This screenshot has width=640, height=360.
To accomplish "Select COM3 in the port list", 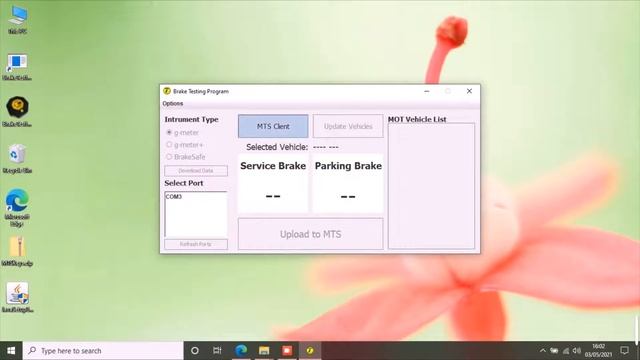I will [x=174, y=197].
